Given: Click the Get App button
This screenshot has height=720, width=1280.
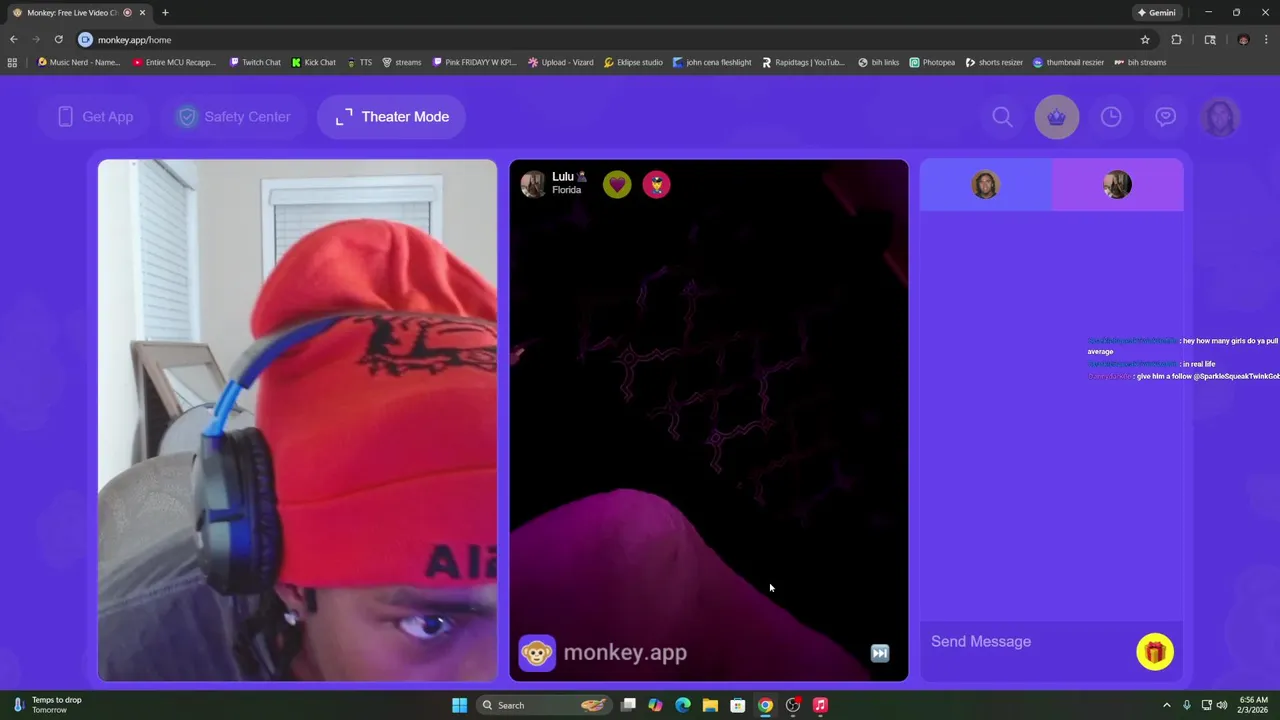Looking at the screenshot, I should coord(96,117).
